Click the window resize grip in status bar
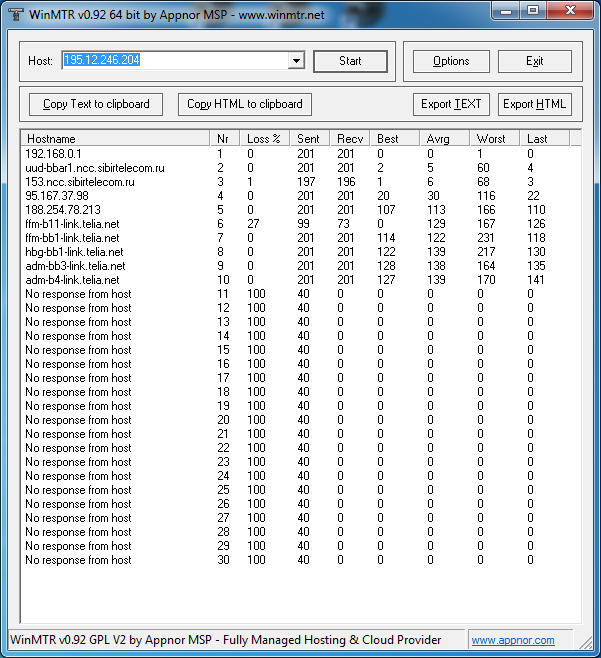601x658 pixels. pos(586,643)
